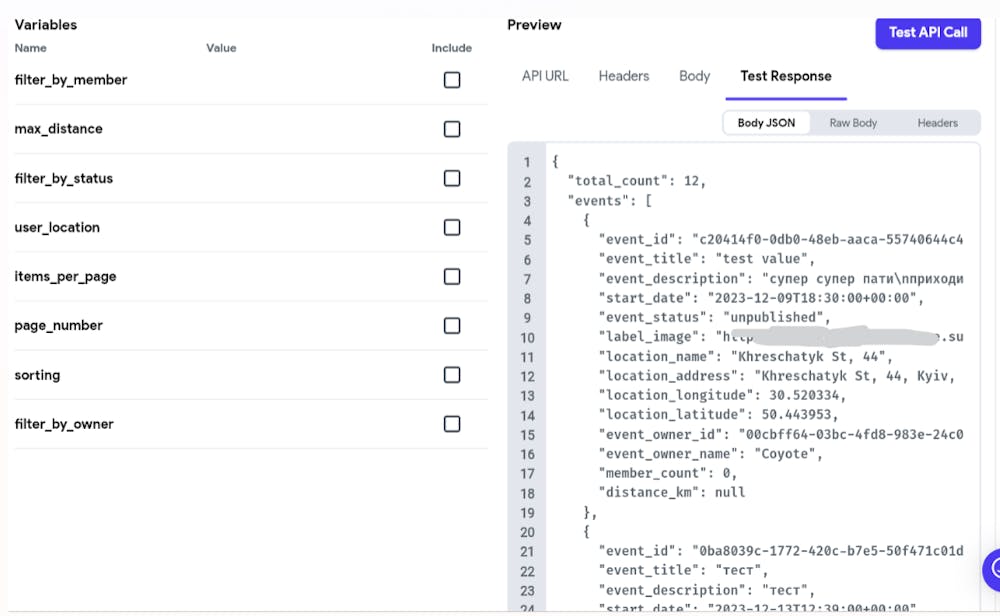Enable the sorting variable checkbox
The image size is (1000, 616).
click(x=451, y=374)
